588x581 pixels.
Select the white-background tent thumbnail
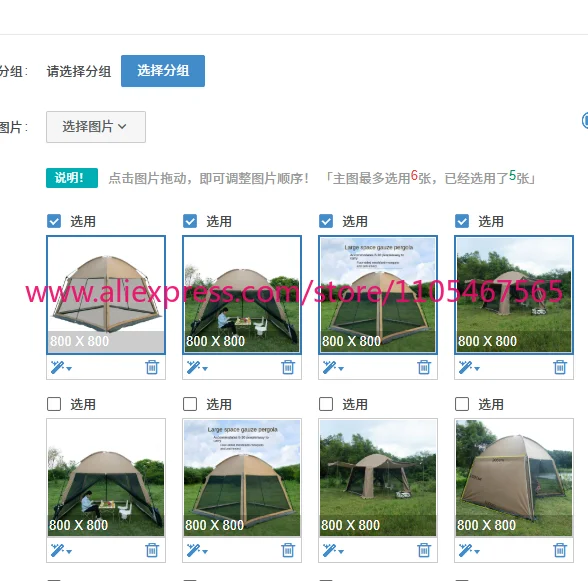106,295
